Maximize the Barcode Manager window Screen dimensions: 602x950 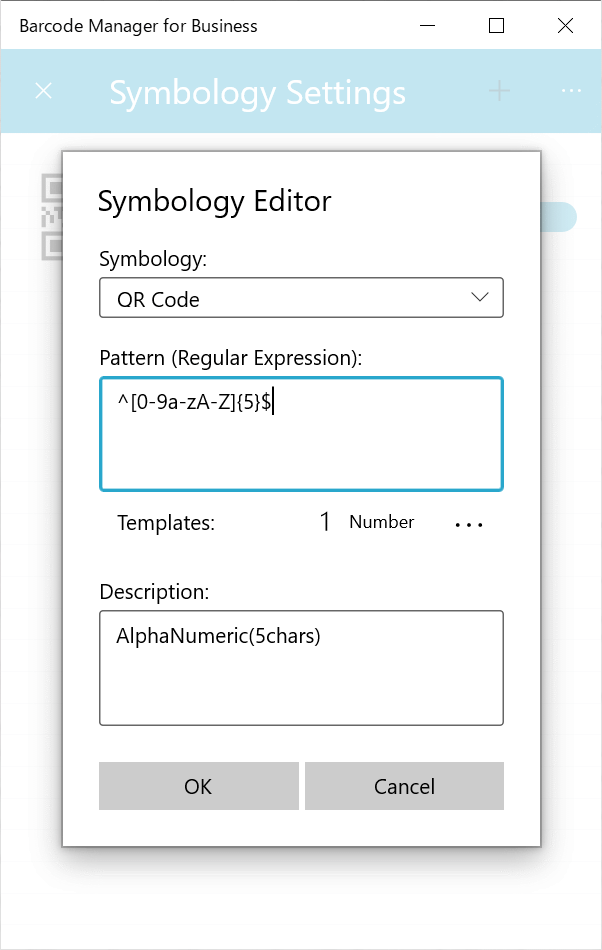[x=497, y=25]
